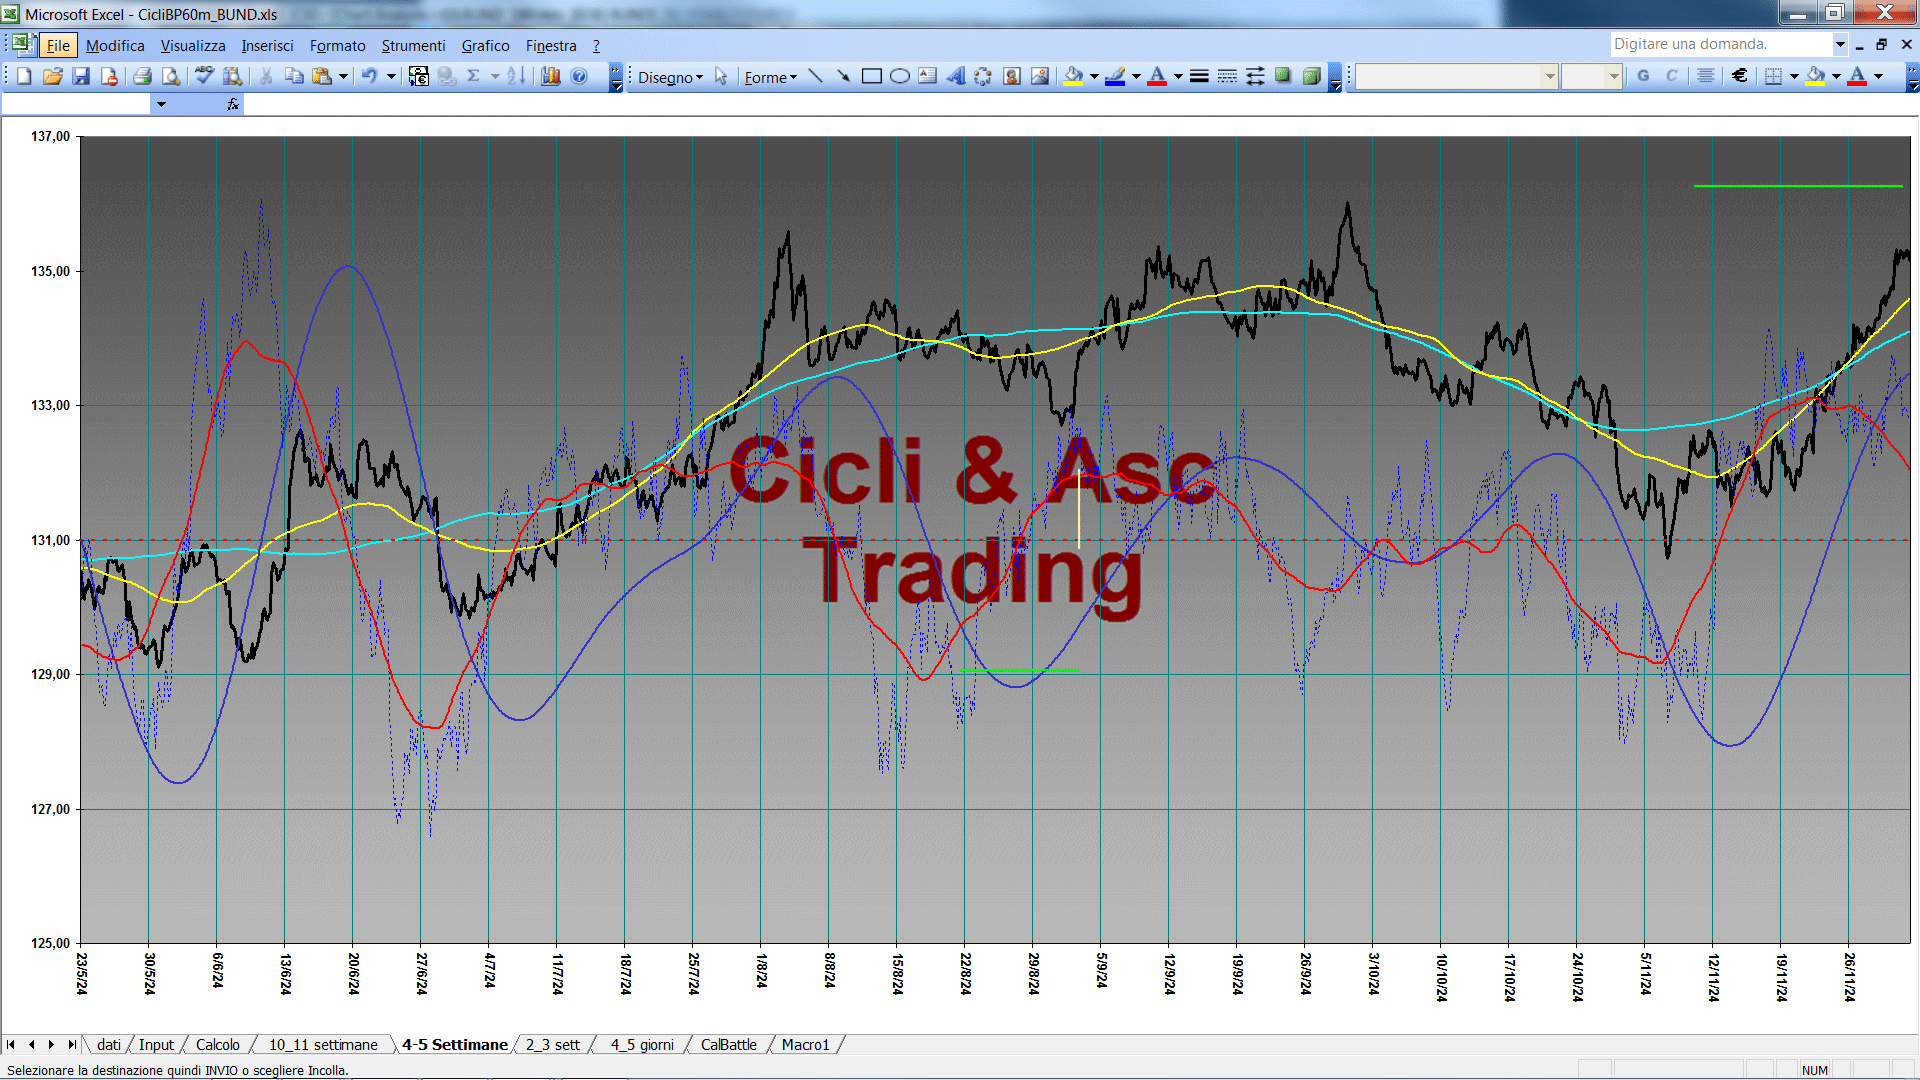Click the Arrow Style icon
This screenshot has height=1080, width=1920.
tap(1255, 77)
